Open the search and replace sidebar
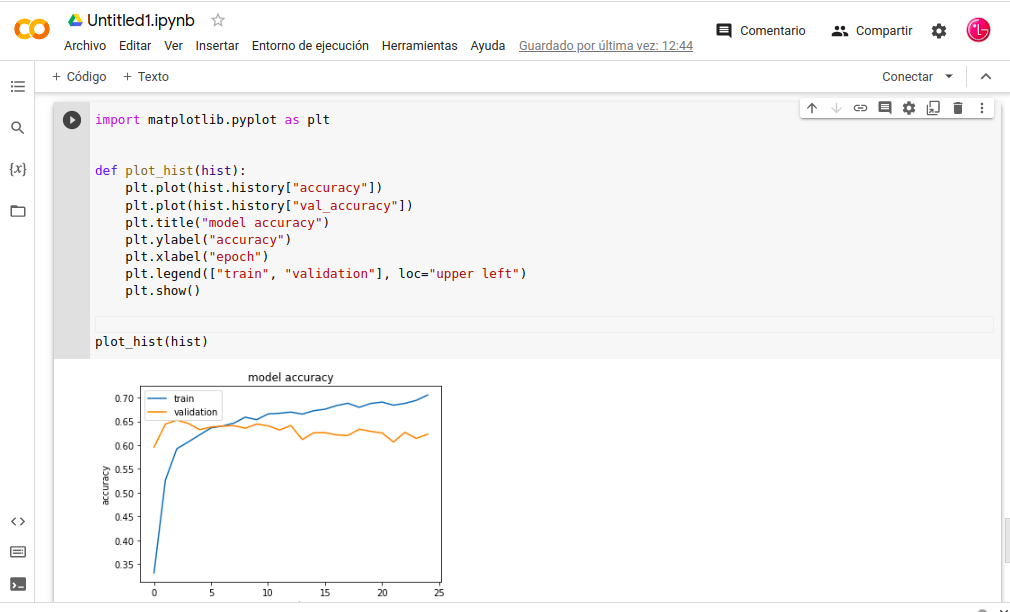 coord(17,128)
